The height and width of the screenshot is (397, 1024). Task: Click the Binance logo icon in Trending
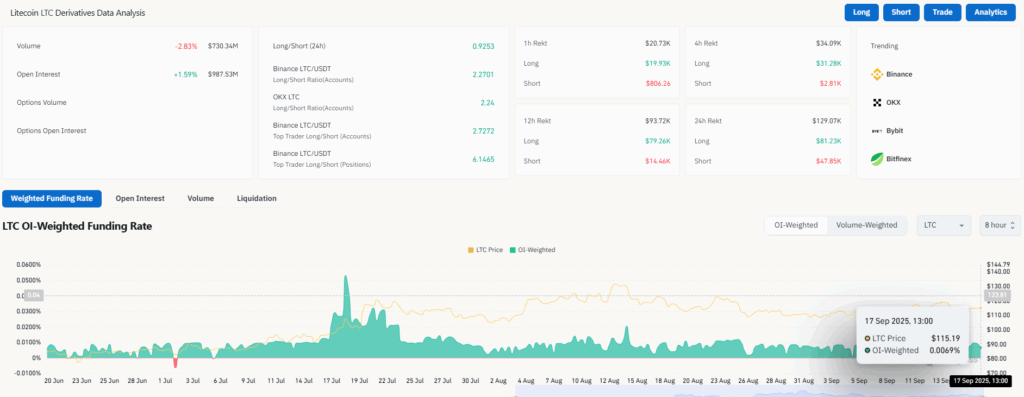click(877, 74)
